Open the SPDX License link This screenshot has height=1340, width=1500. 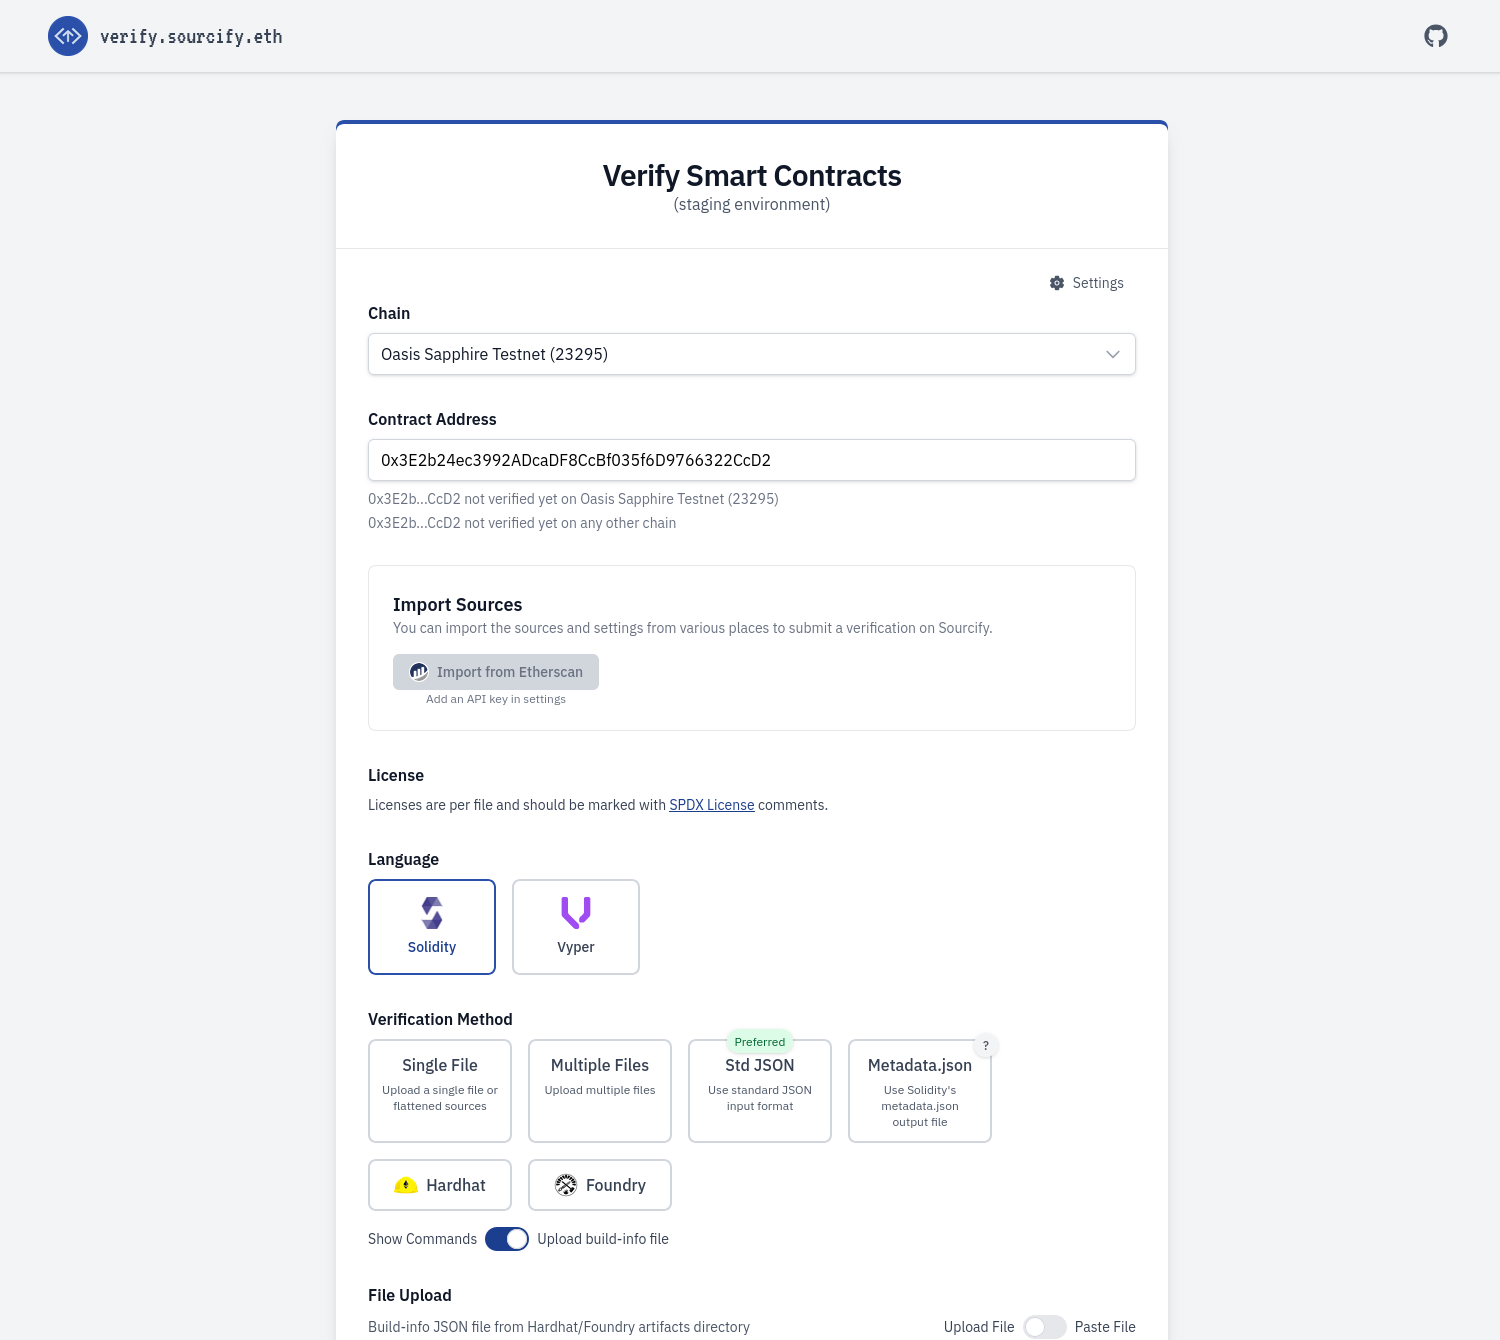click(711, 805)
